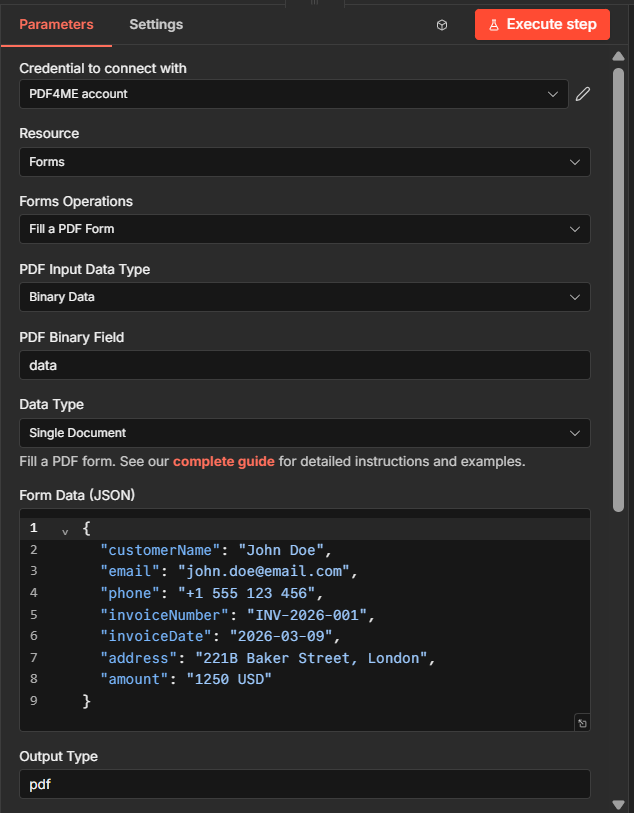The height and width of the screenshot is (813, 634).
Task: Select the Parameters tab
Action: point(56,24)
